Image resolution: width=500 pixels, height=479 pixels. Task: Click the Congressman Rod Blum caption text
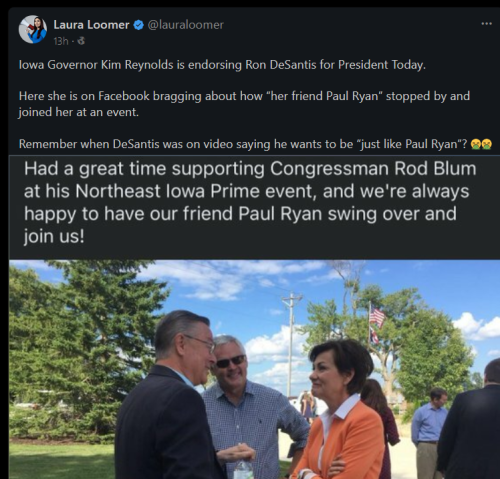pyautogui.click(x=250, y=203)
